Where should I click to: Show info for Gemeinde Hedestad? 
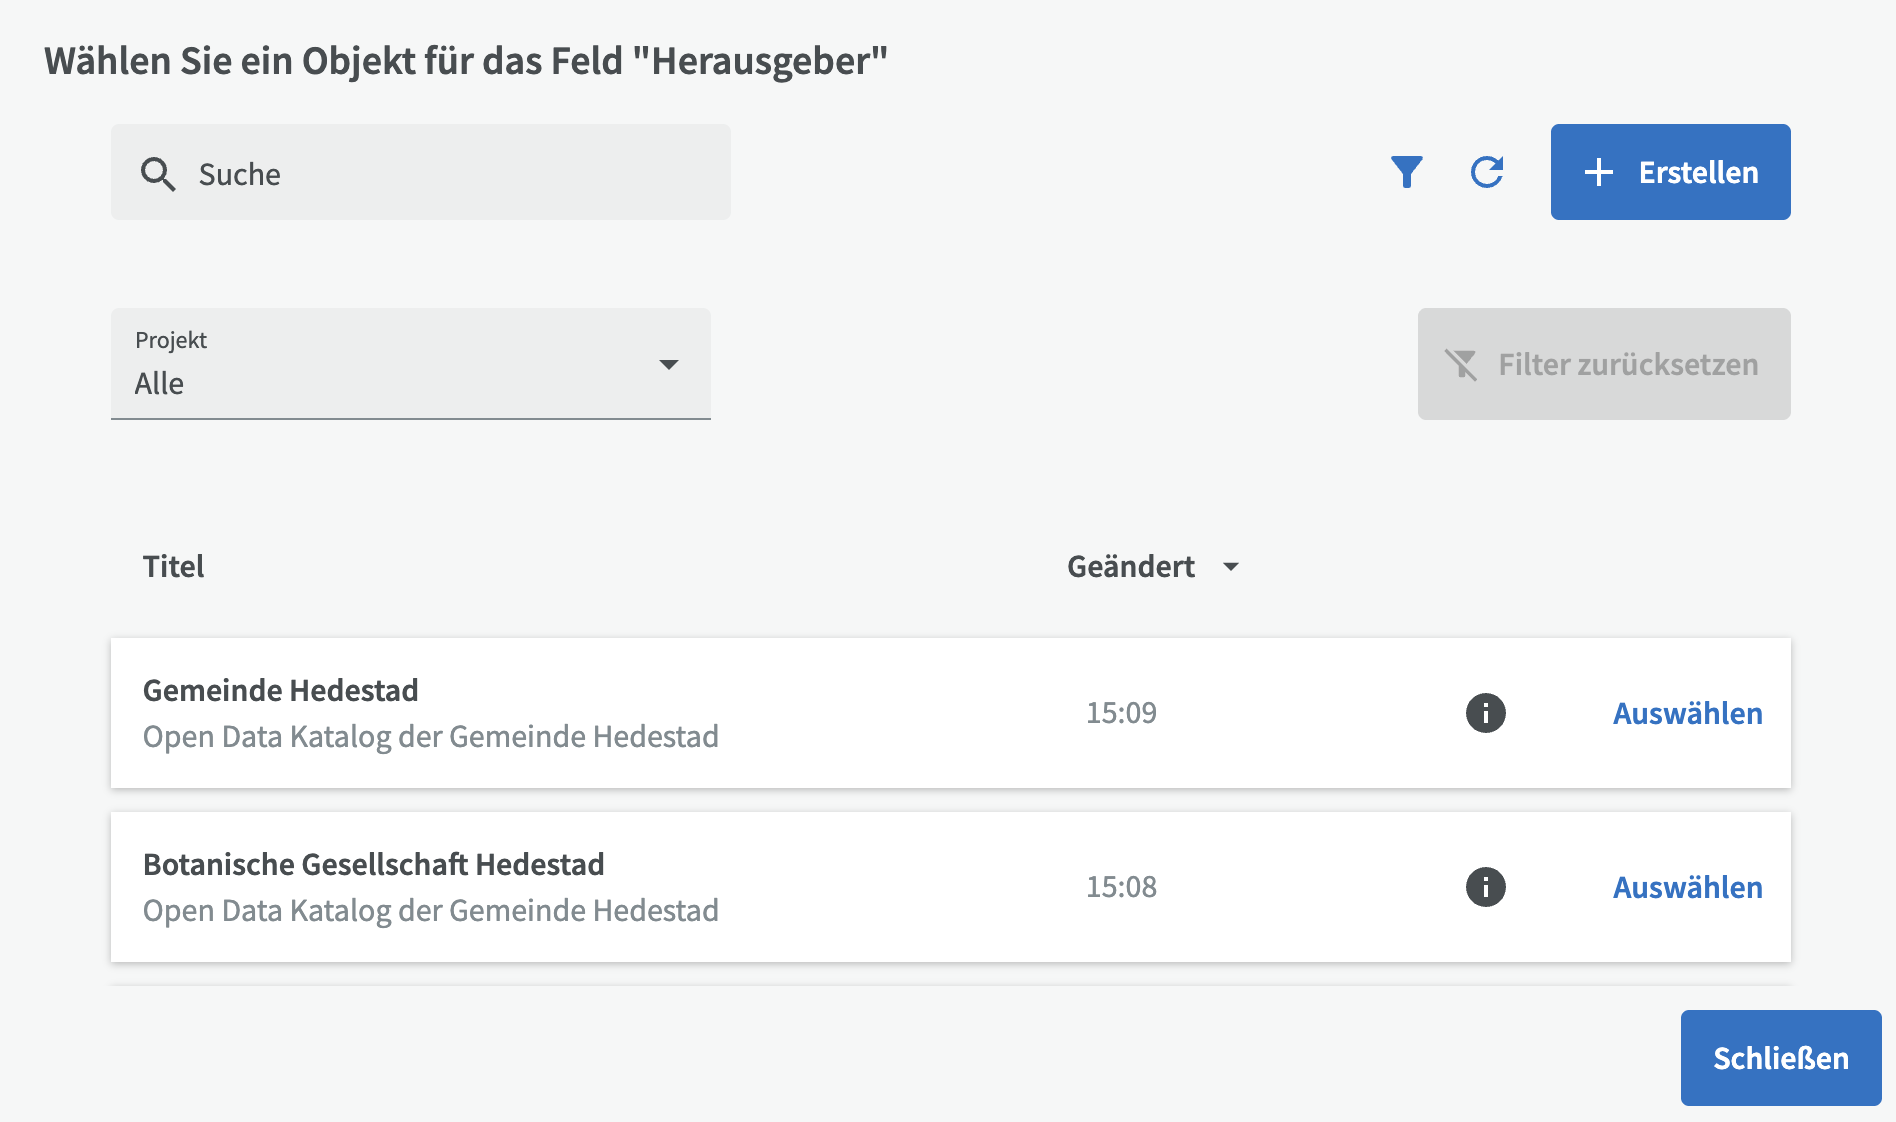pyautogui.click(x=1485, y=713)
